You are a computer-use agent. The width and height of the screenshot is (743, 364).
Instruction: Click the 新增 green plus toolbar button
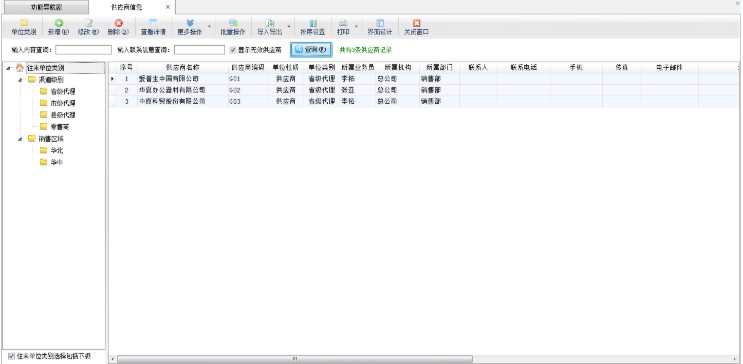click(x=58, y=27)
